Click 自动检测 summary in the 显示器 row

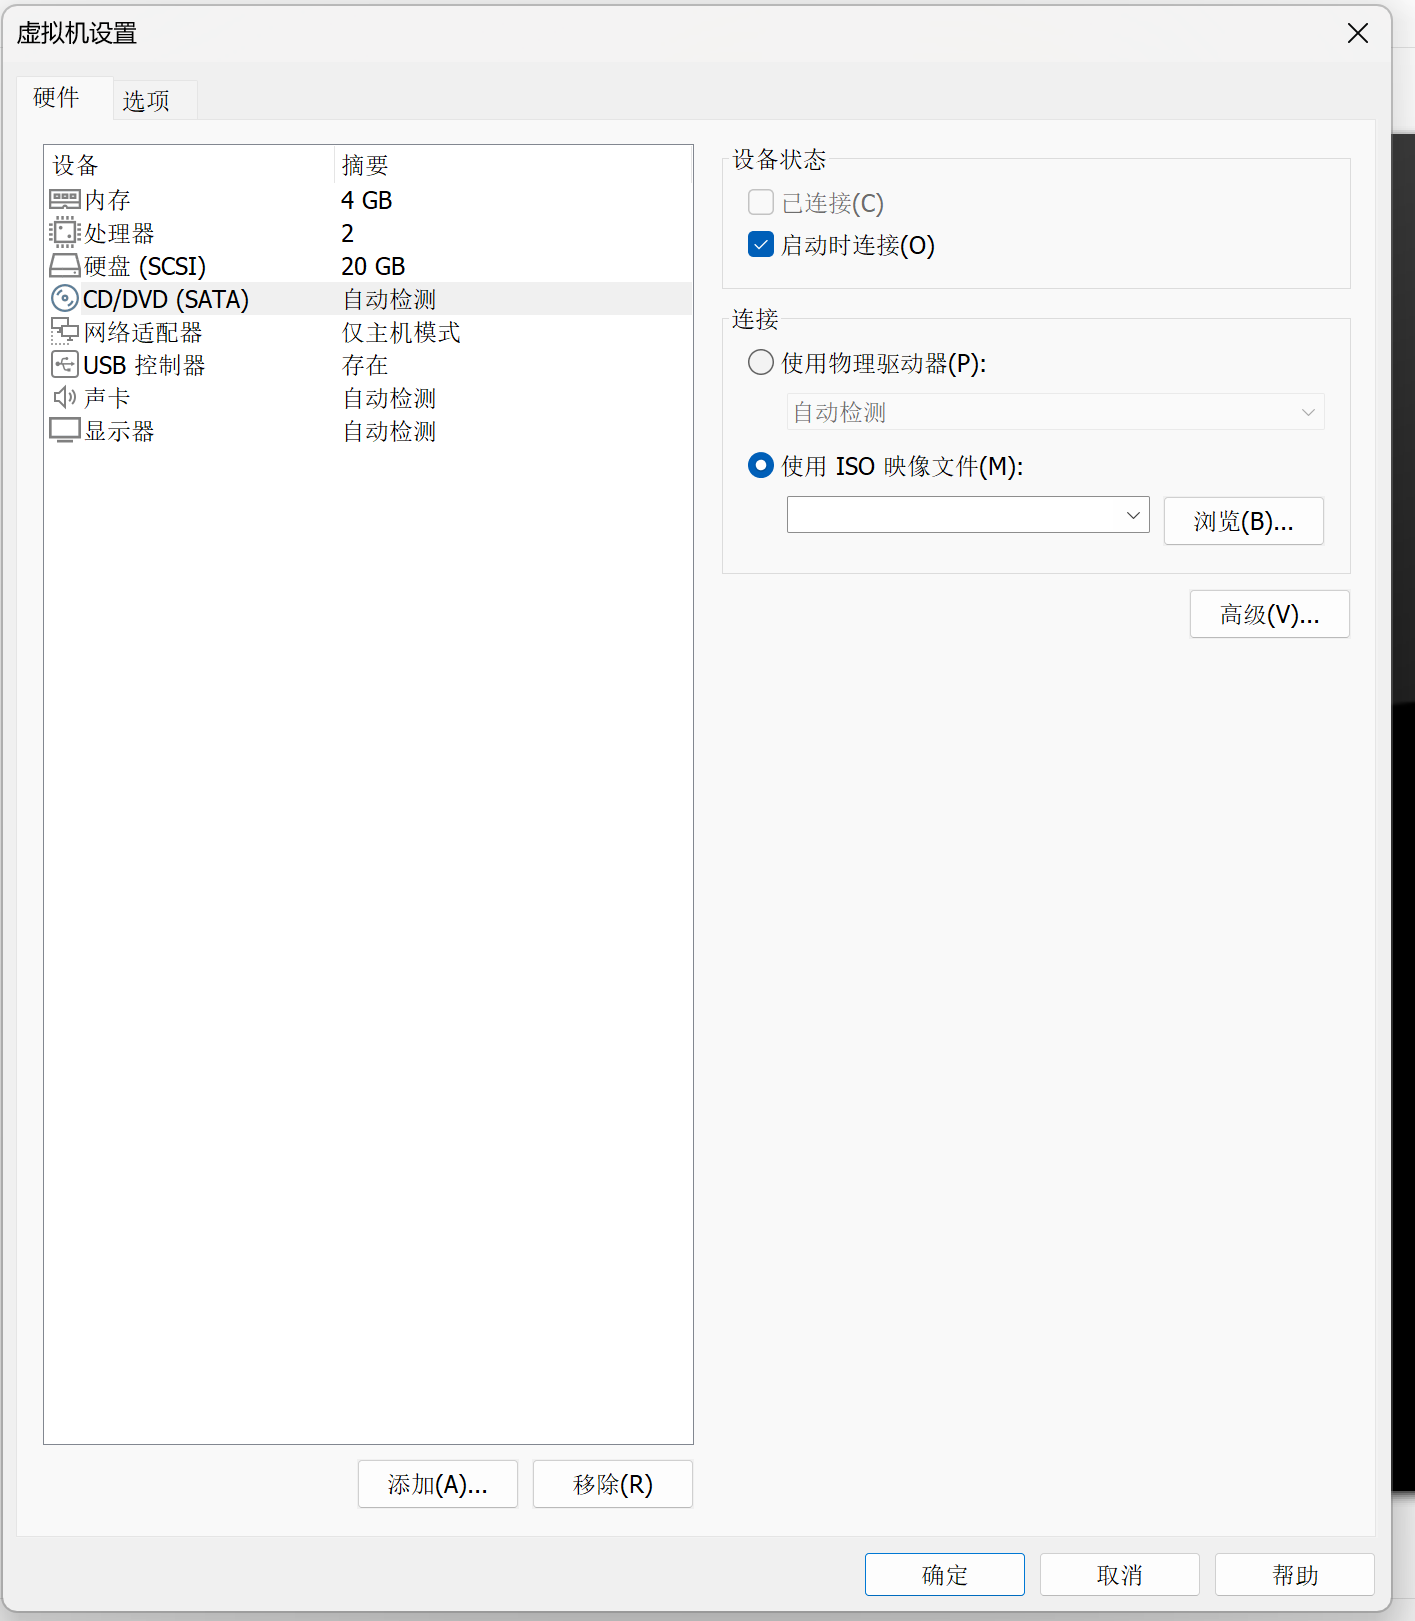click(389, 431)
